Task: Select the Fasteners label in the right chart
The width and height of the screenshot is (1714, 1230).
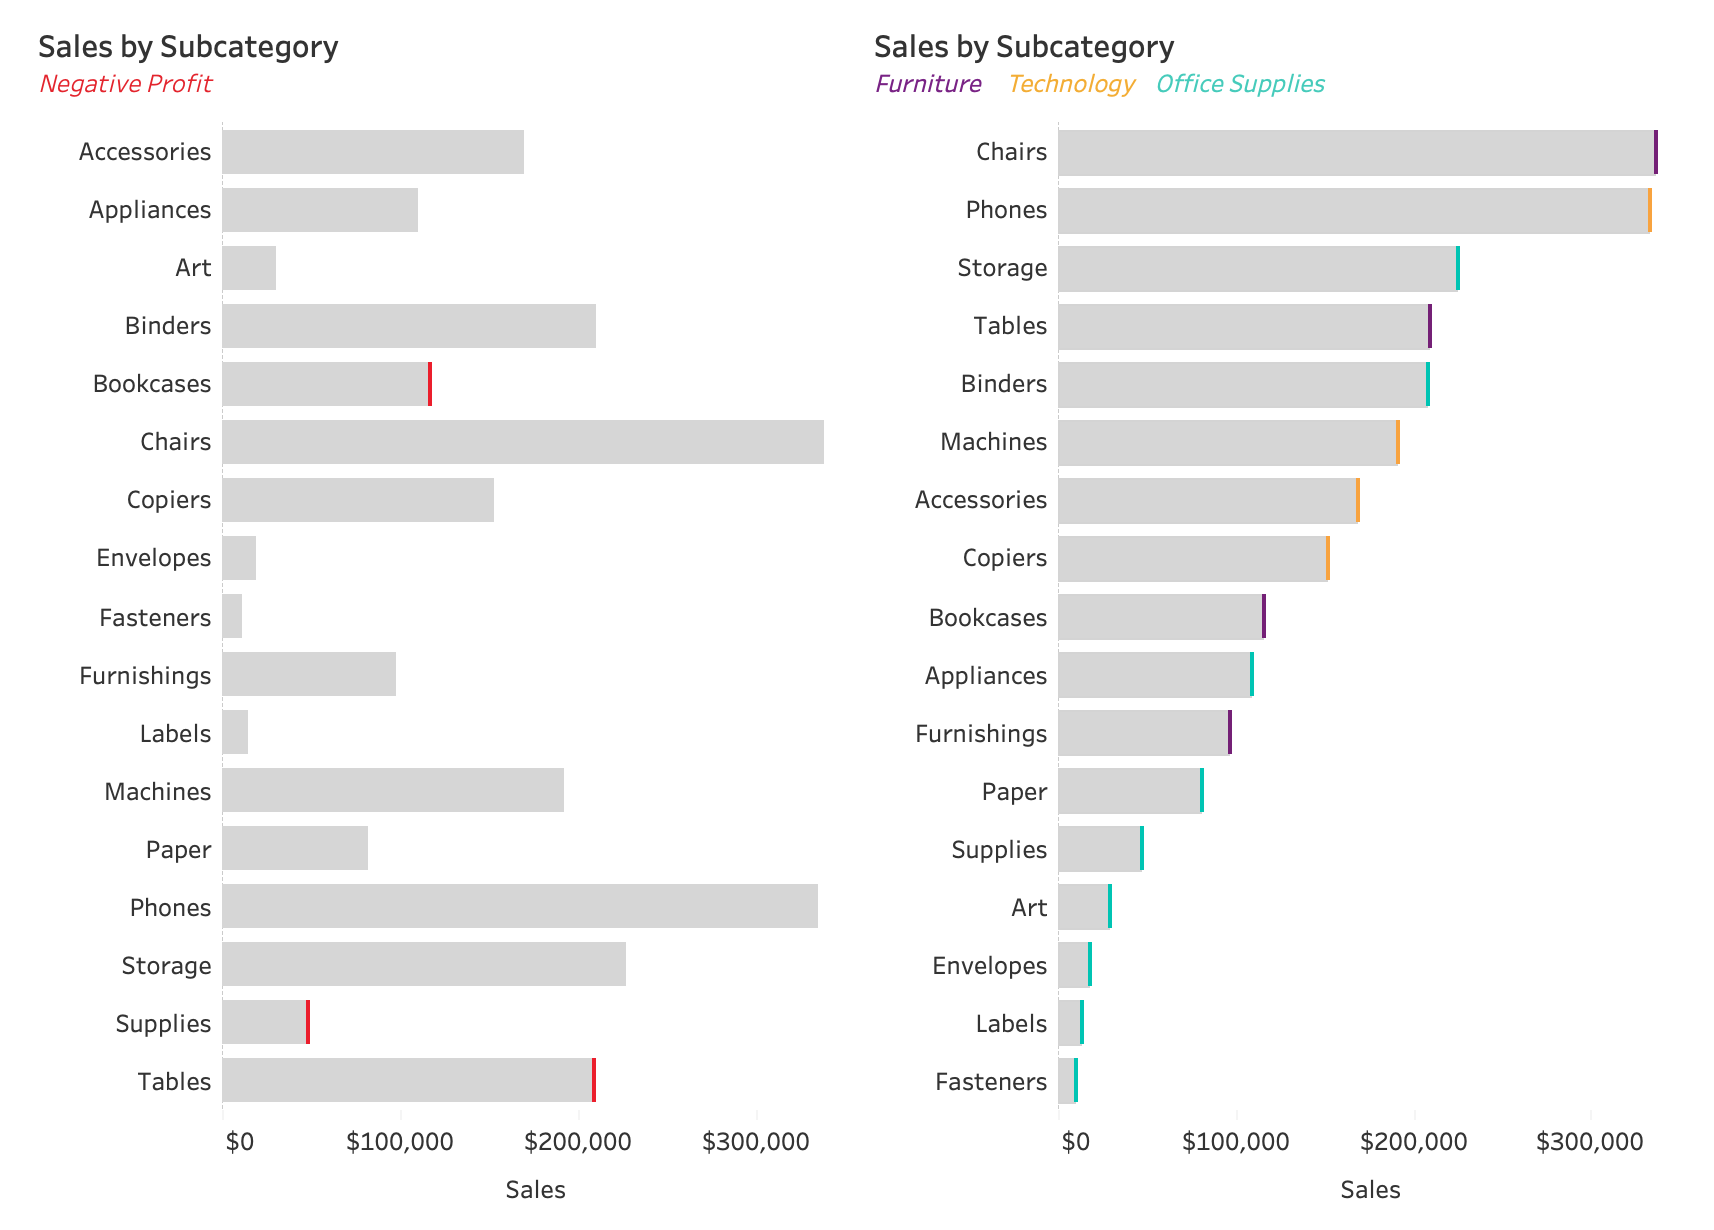Action: [x=991, y=1082]
